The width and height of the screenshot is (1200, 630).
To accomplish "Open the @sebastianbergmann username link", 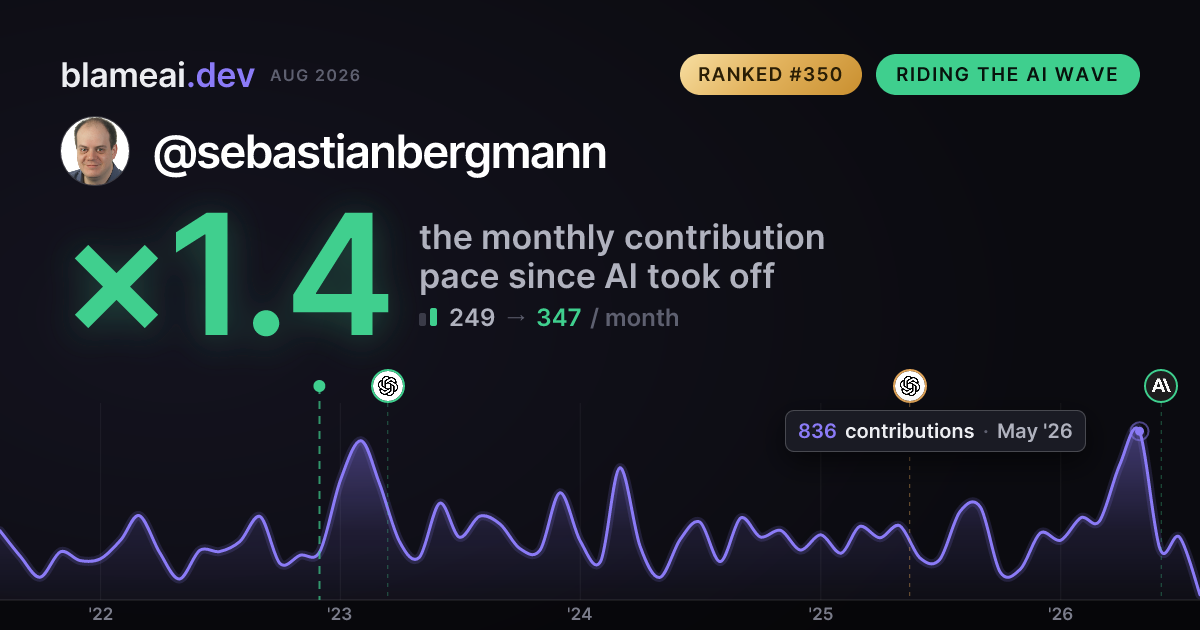I will 380,153.
